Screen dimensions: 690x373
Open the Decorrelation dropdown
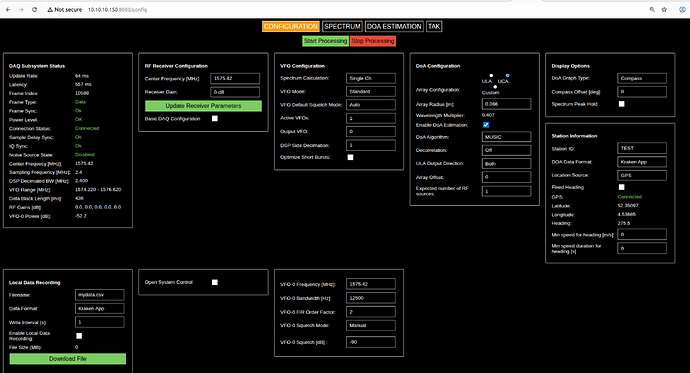coord(506,150)
